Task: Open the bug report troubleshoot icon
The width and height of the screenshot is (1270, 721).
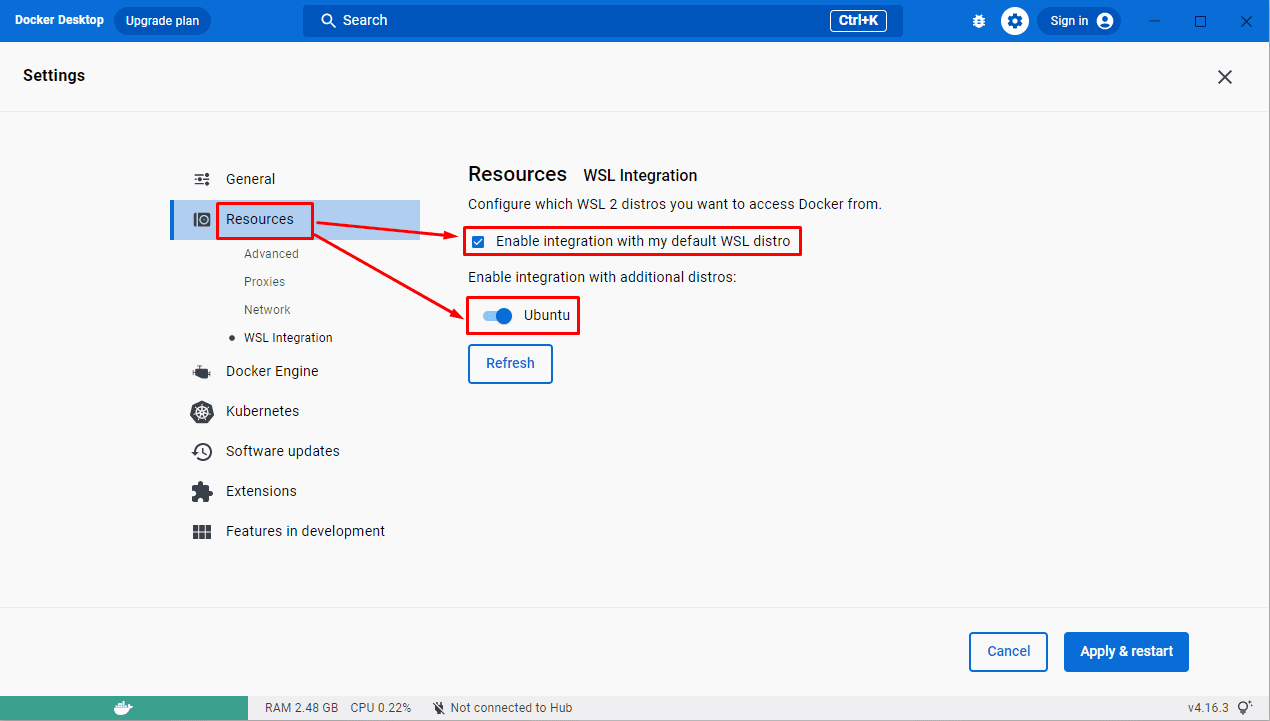Action: [979, 21]
